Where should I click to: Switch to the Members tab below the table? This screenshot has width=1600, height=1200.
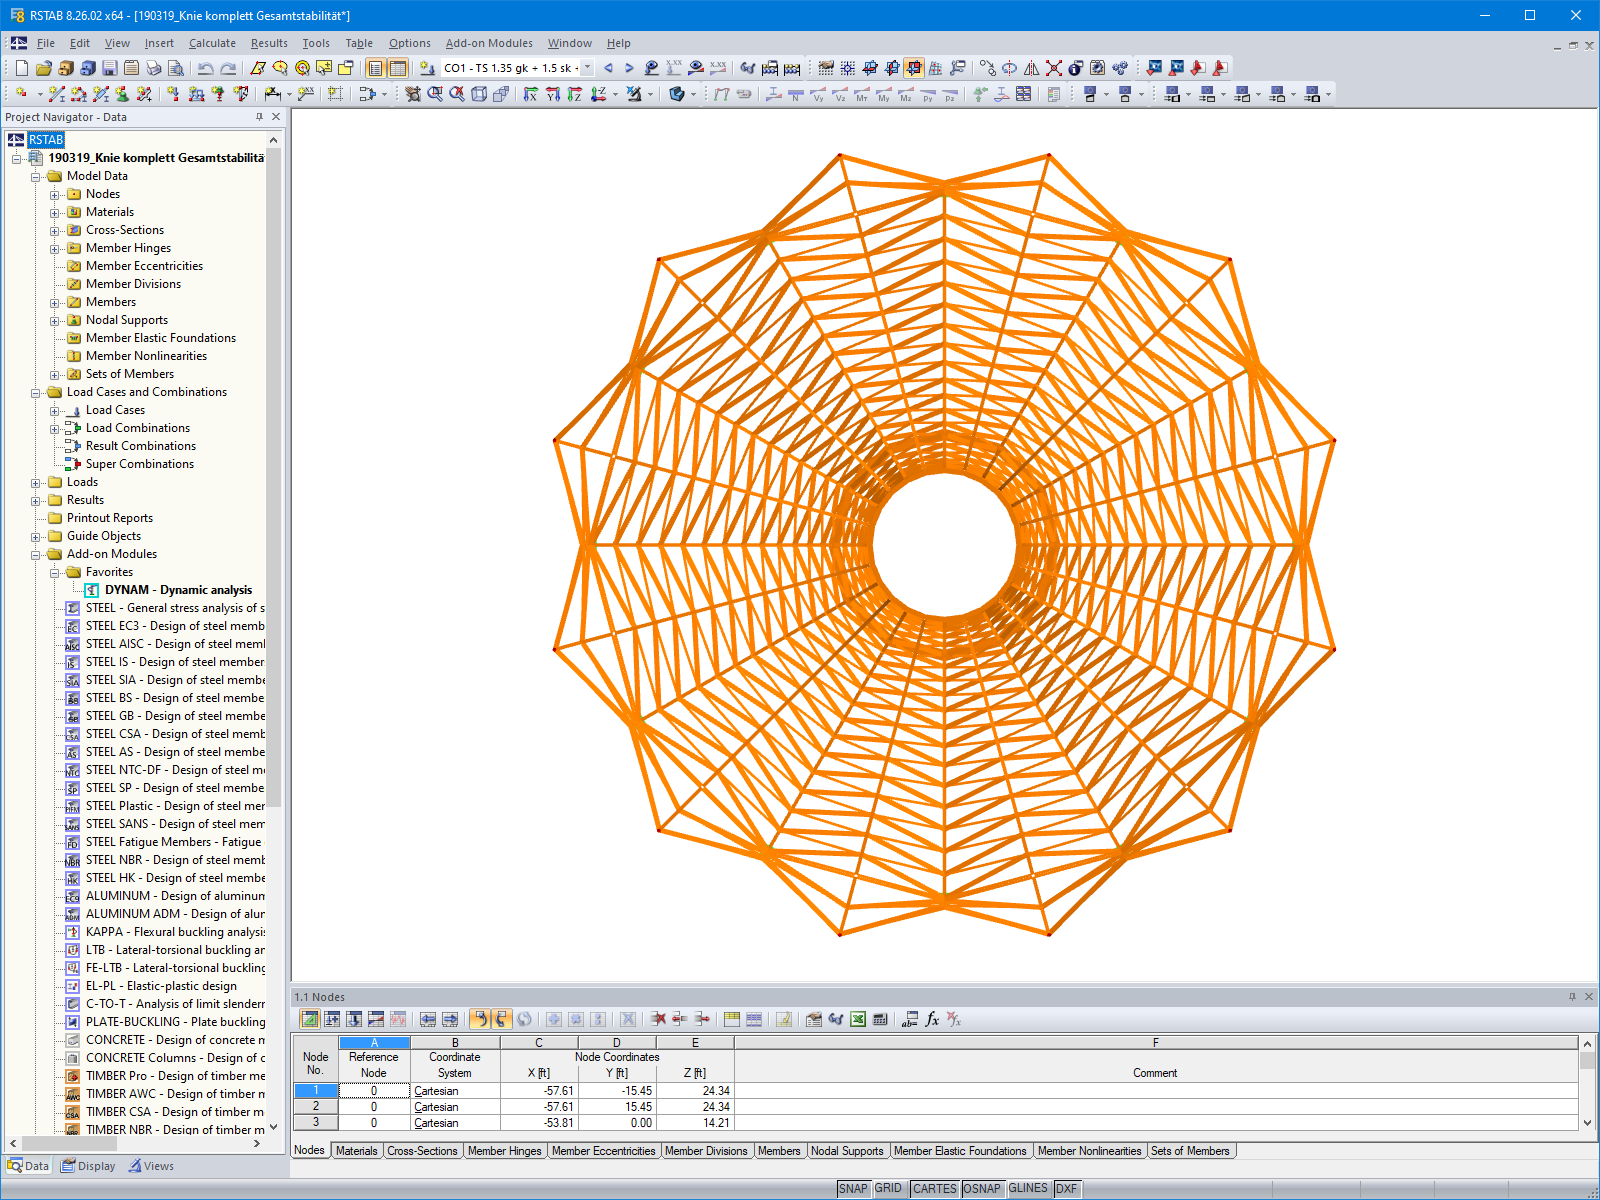pos(781,1151)
